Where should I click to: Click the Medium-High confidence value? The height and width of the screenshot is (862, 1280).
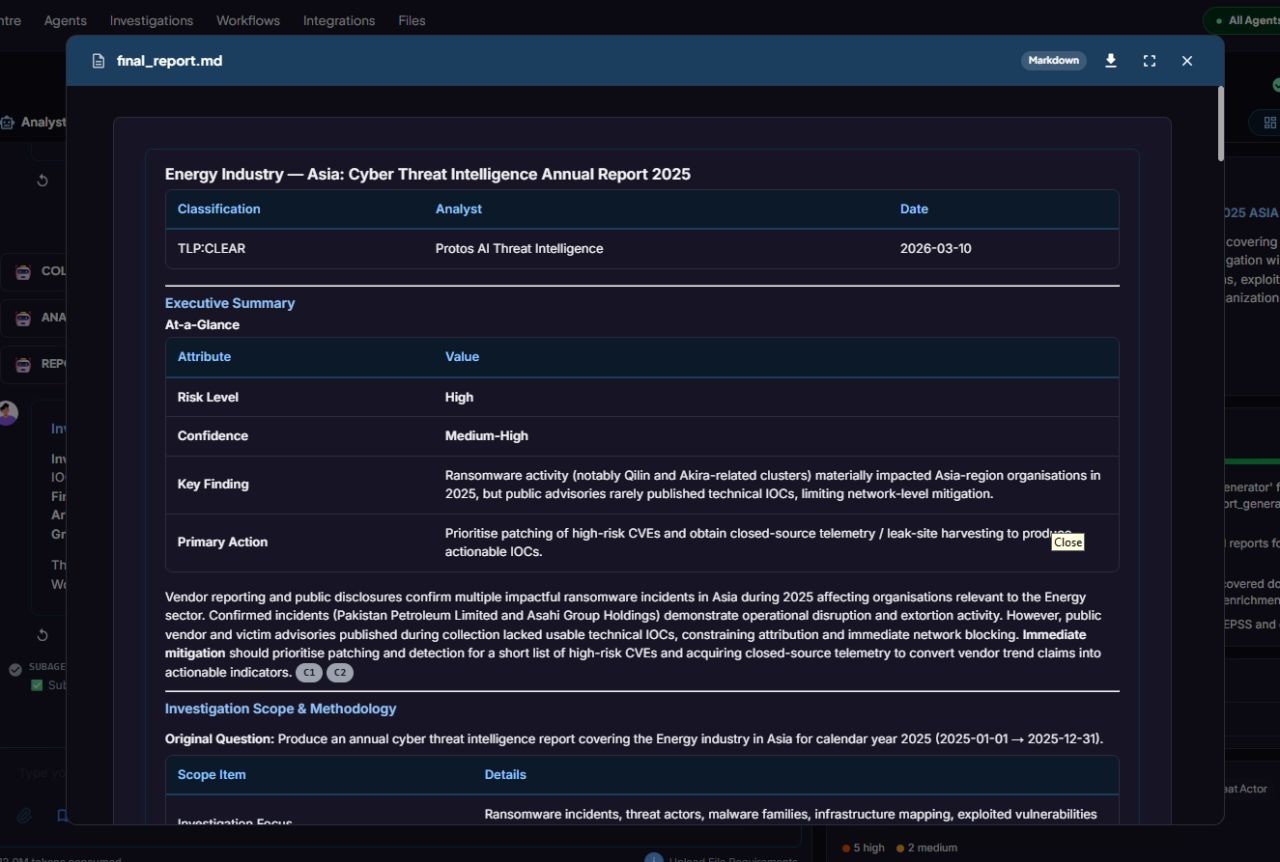click(486, 436)
